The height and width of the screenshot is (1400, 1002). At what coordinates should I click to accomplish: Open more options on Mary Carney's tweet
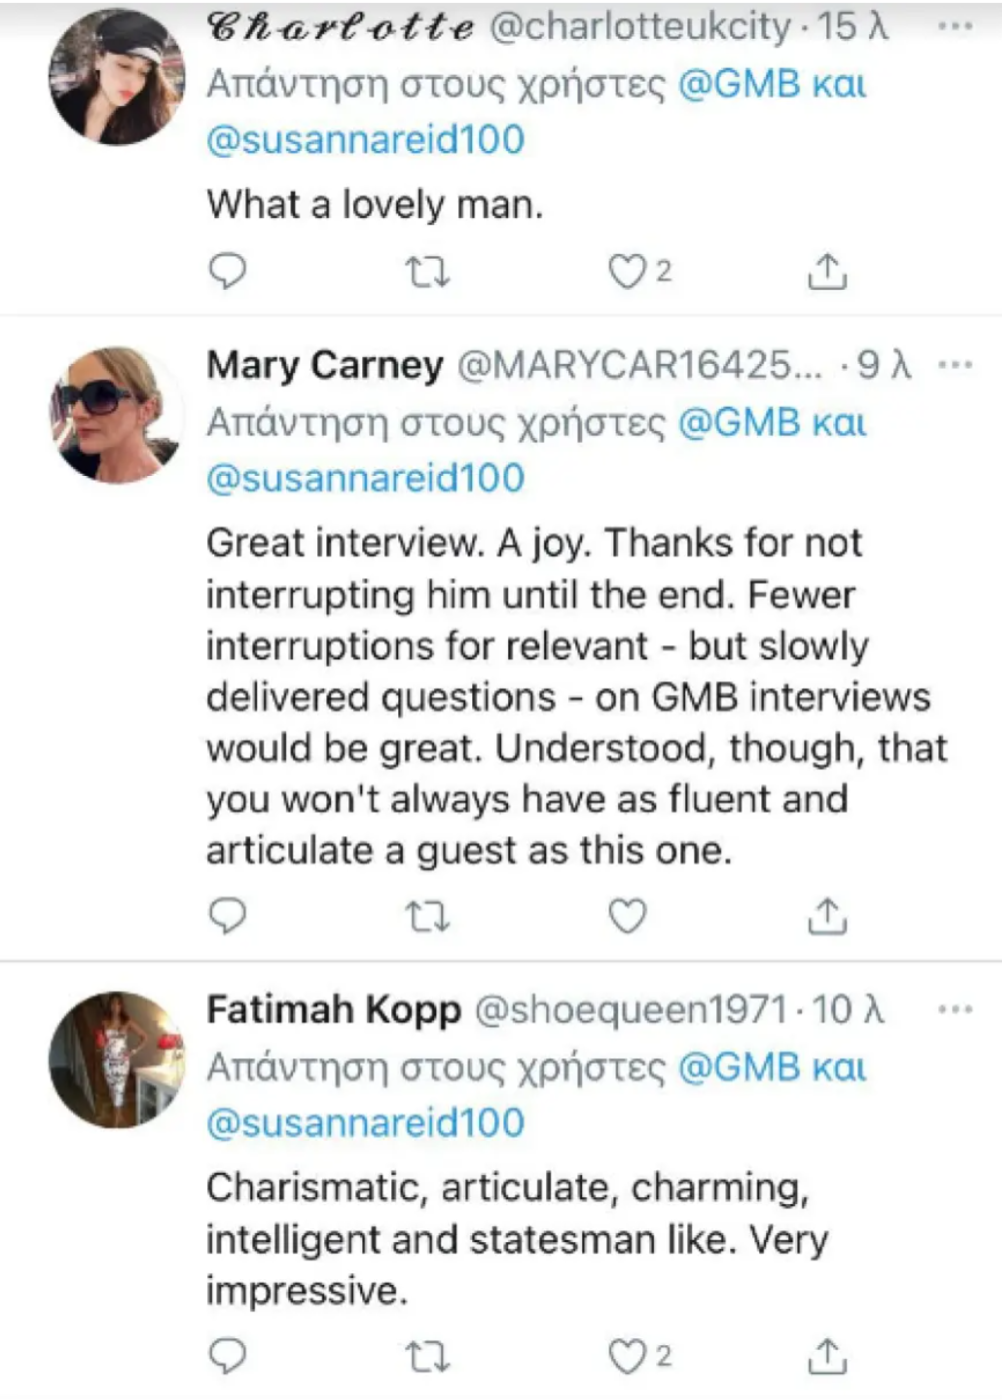coord(955,365)
